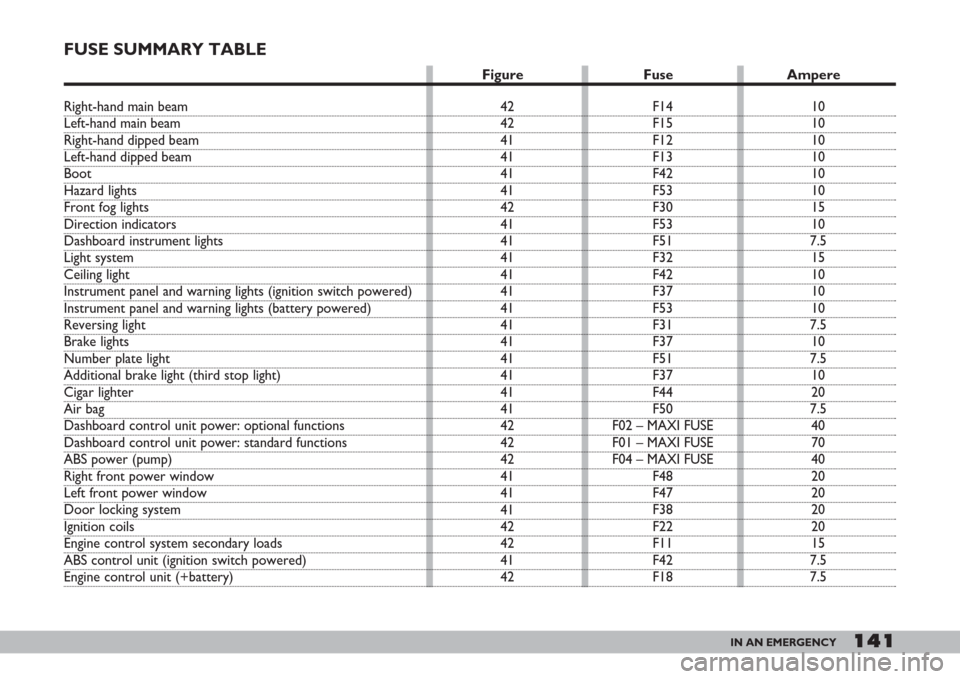Select the ABS power (pump) row label
This screenshot has height=679, width=960.
click(118, 459)
